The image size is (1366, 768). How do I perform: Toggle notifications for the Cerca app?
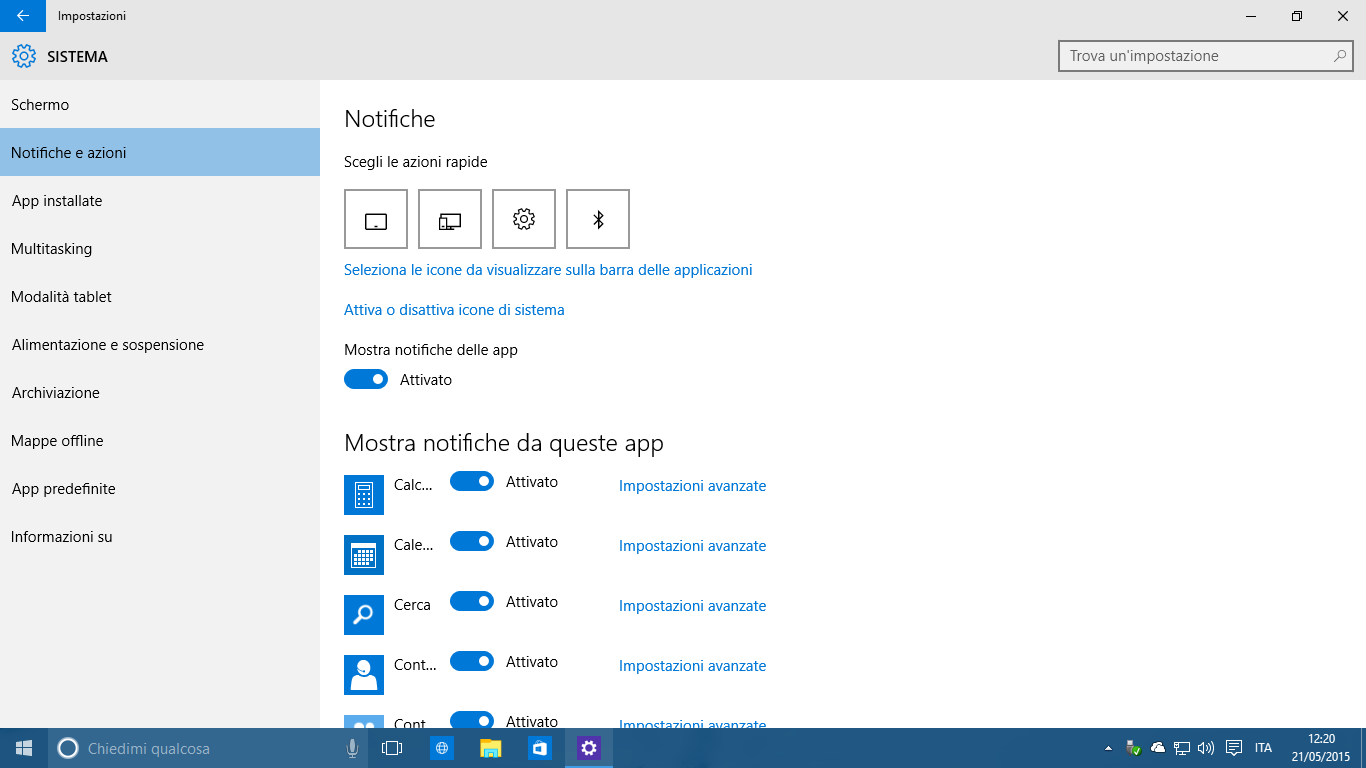coord(472,602)
